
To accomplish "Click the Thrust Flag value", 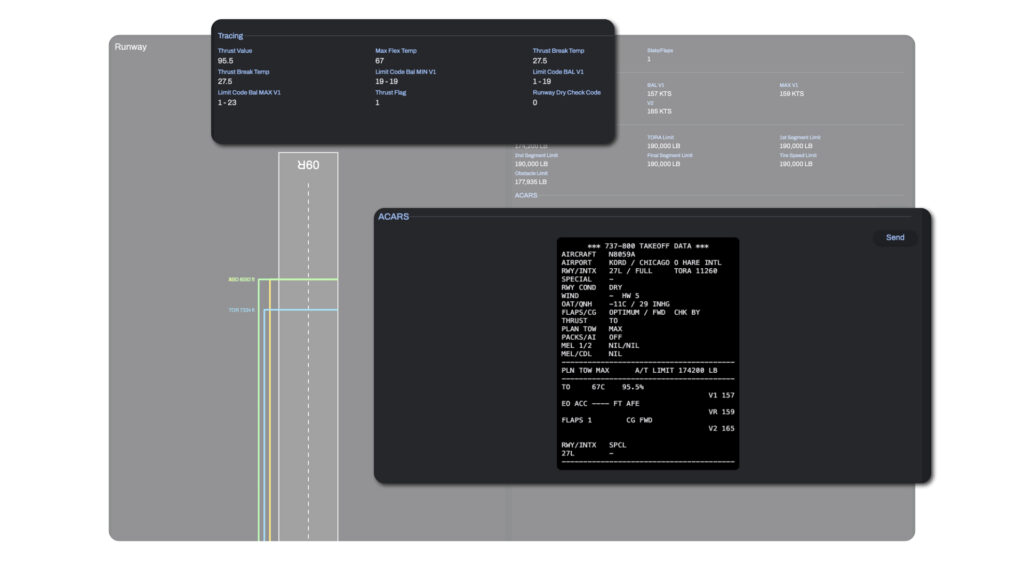I will 377,103.
